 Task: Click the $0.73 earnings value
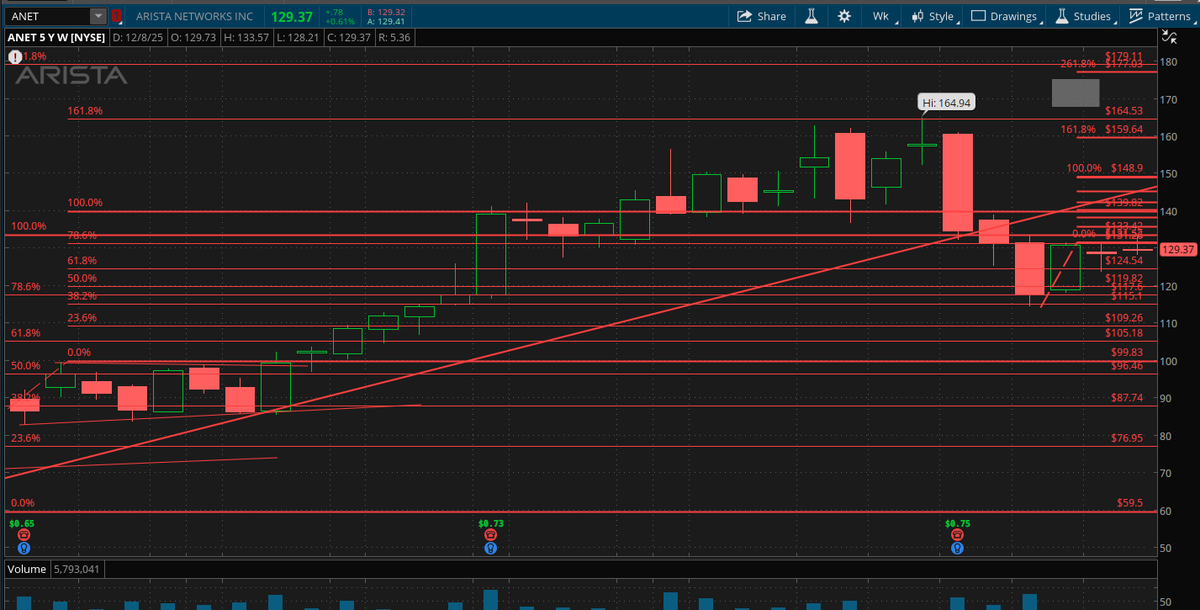[x=490, y=523]
